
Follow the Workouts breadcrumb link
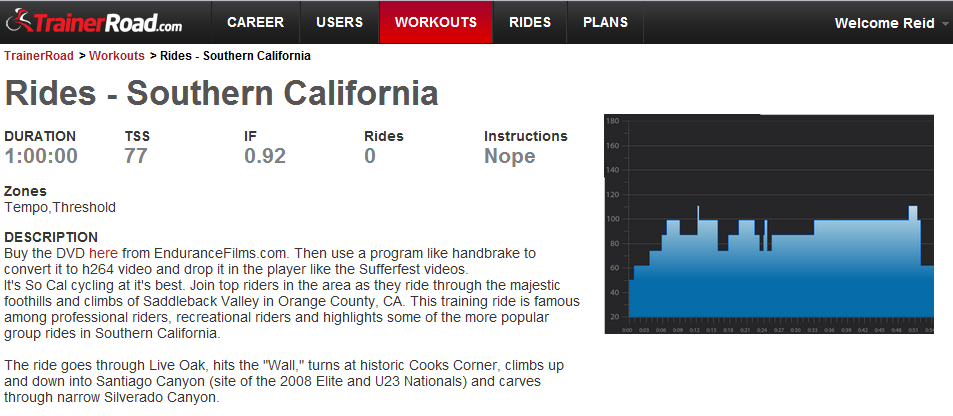(x=117, y=56)
